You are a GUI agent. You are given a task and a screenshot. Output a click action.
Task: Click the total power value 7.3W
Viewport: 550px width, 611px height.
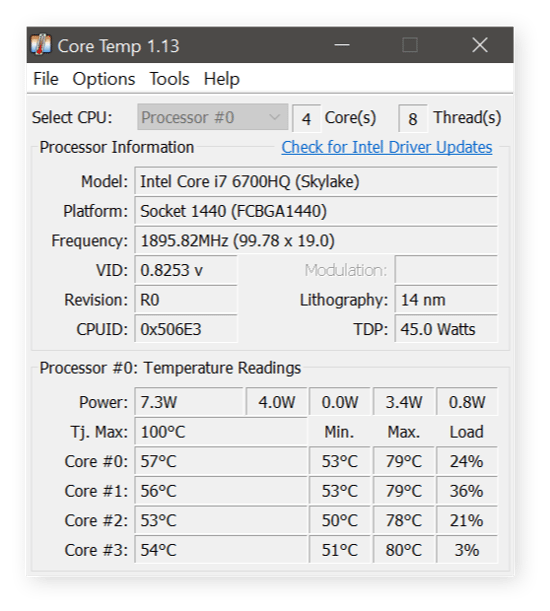pyautogui.click(x=189, y=402)
